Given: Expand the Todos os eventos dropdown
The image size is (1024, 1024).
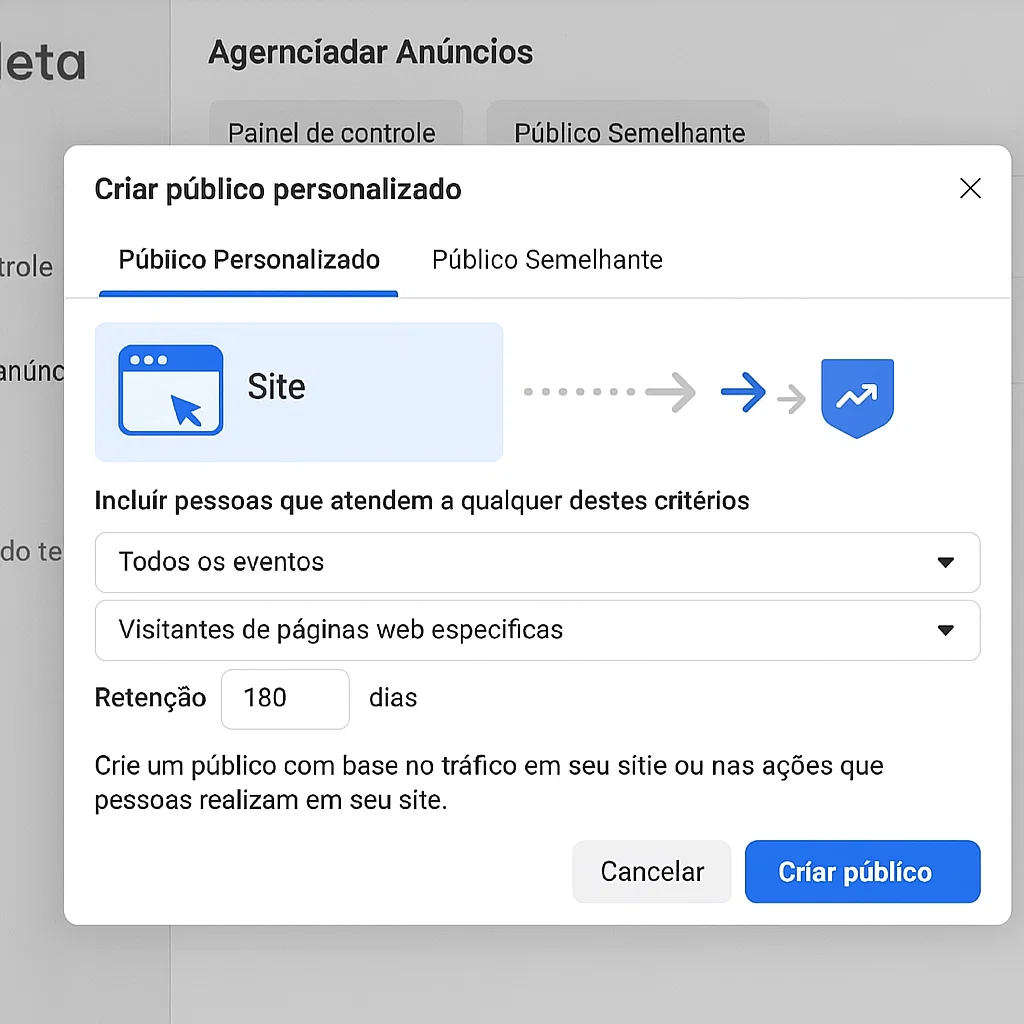Looking at the screenshot, I should pos(537,562).
